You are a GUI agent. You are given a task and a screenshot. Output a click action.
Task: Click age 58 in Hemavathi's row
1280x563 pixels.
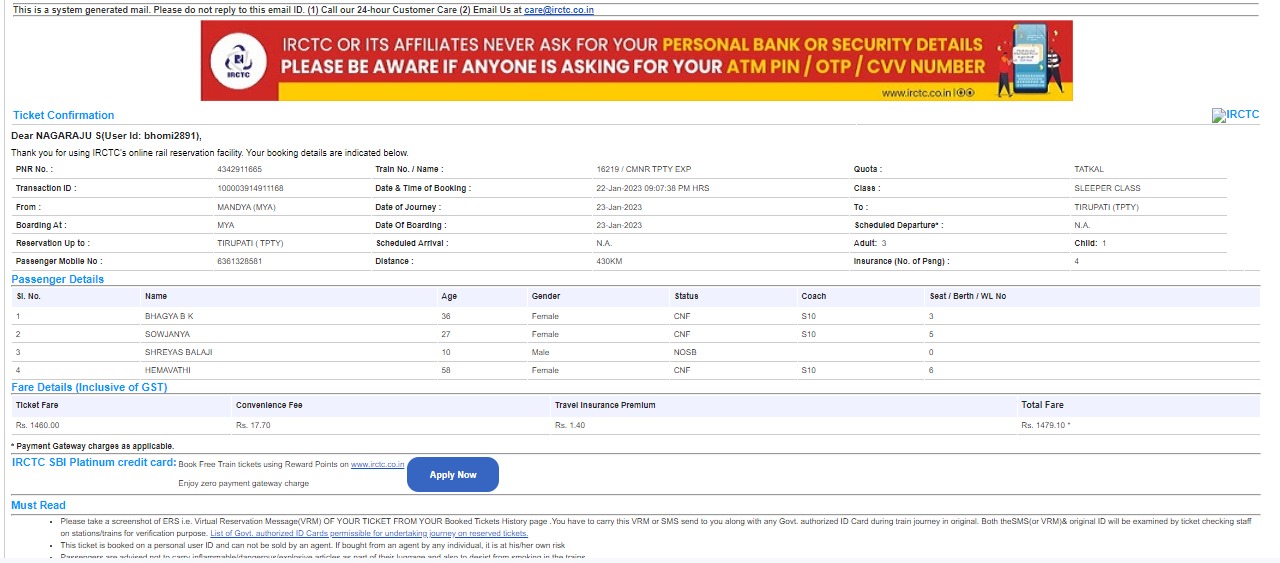[x=446, y=370]
